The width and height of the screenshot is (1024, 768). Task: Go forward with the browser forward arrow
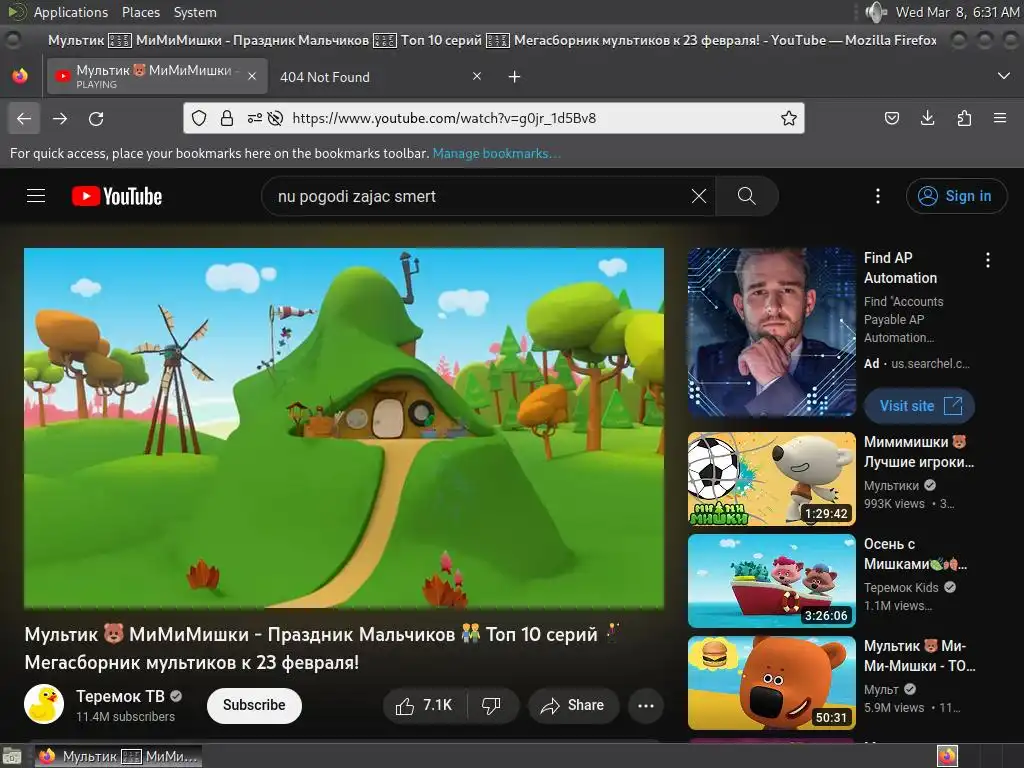coord(60,119)
